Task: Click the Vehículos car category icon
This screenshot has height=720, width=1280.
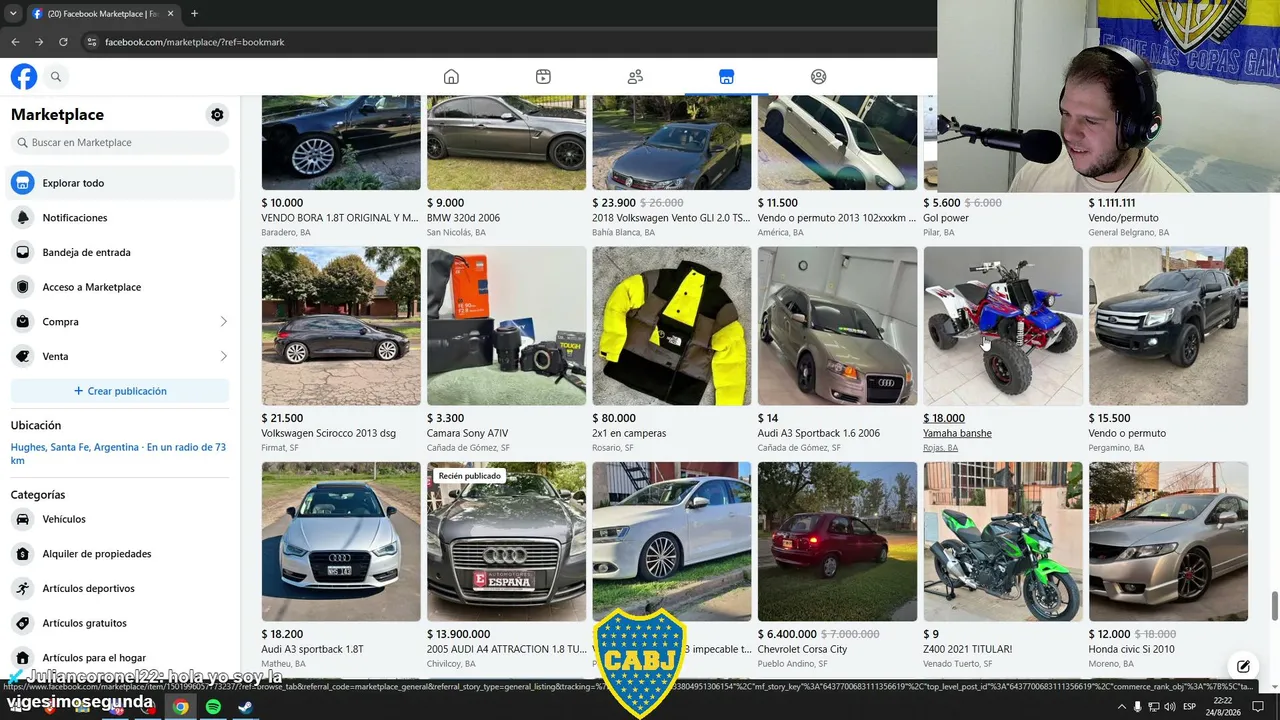Action: tap(23, 520)
